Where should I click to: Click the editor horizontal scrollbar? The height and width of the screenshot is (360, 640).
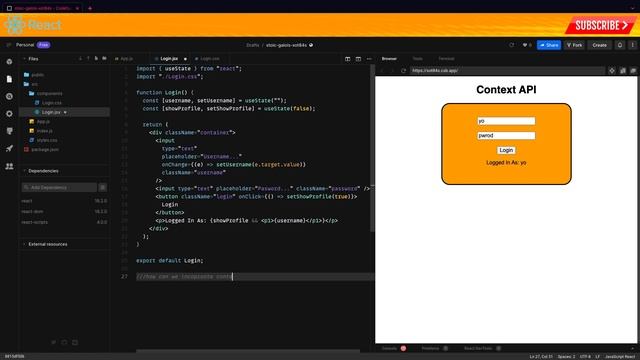[x=248, y=350]
